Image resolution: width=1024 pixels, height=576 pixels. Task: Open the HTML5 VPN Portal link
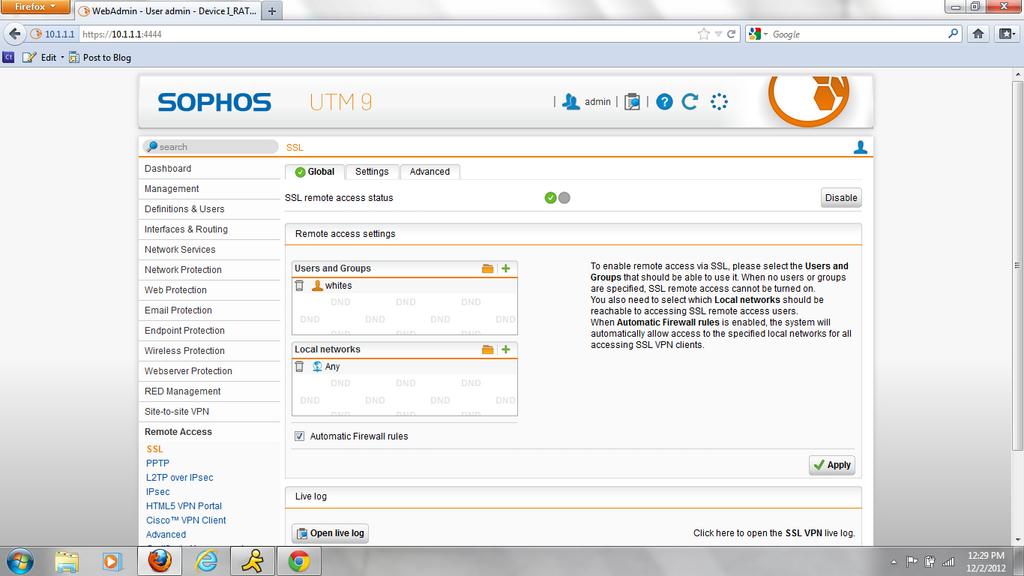[x=184, y=506]
